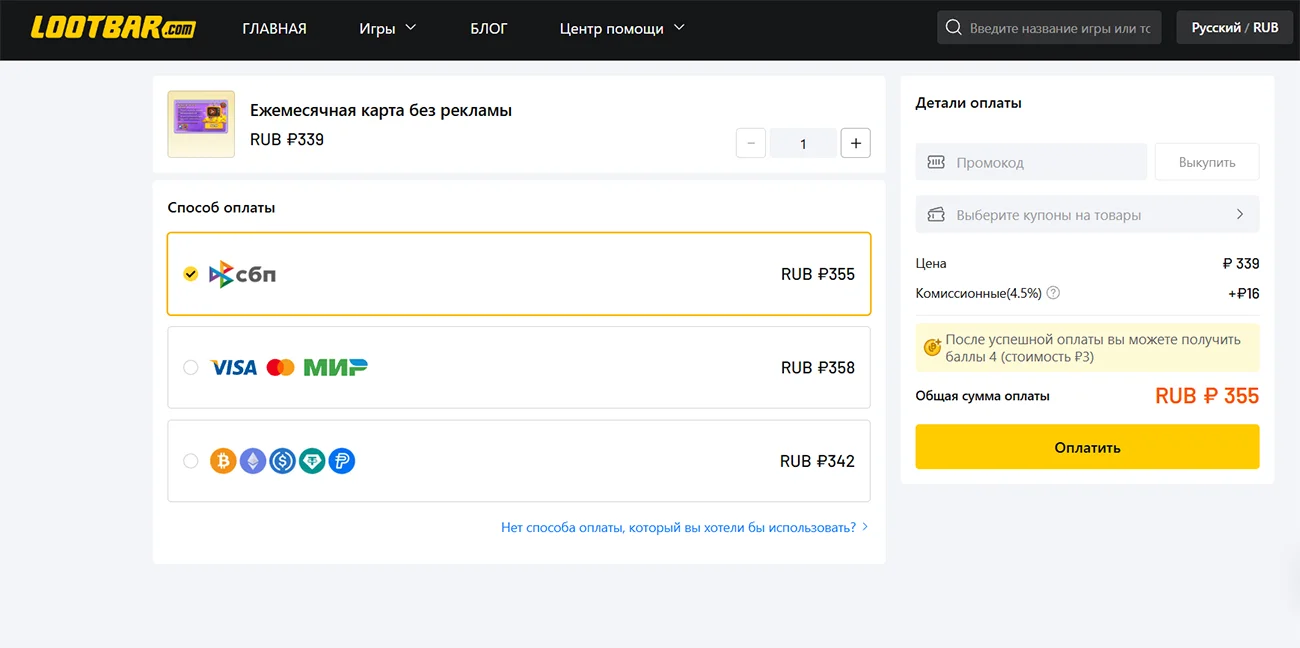Click the МИР card logo
Screen dimensions: 1300x648
point(335,368)
